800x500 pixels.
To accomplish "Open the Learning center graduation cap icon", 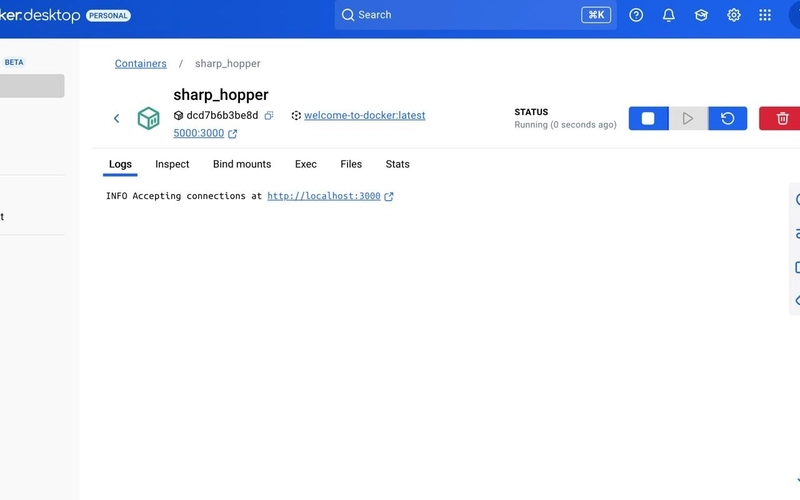I will click(x=701, y=15).
